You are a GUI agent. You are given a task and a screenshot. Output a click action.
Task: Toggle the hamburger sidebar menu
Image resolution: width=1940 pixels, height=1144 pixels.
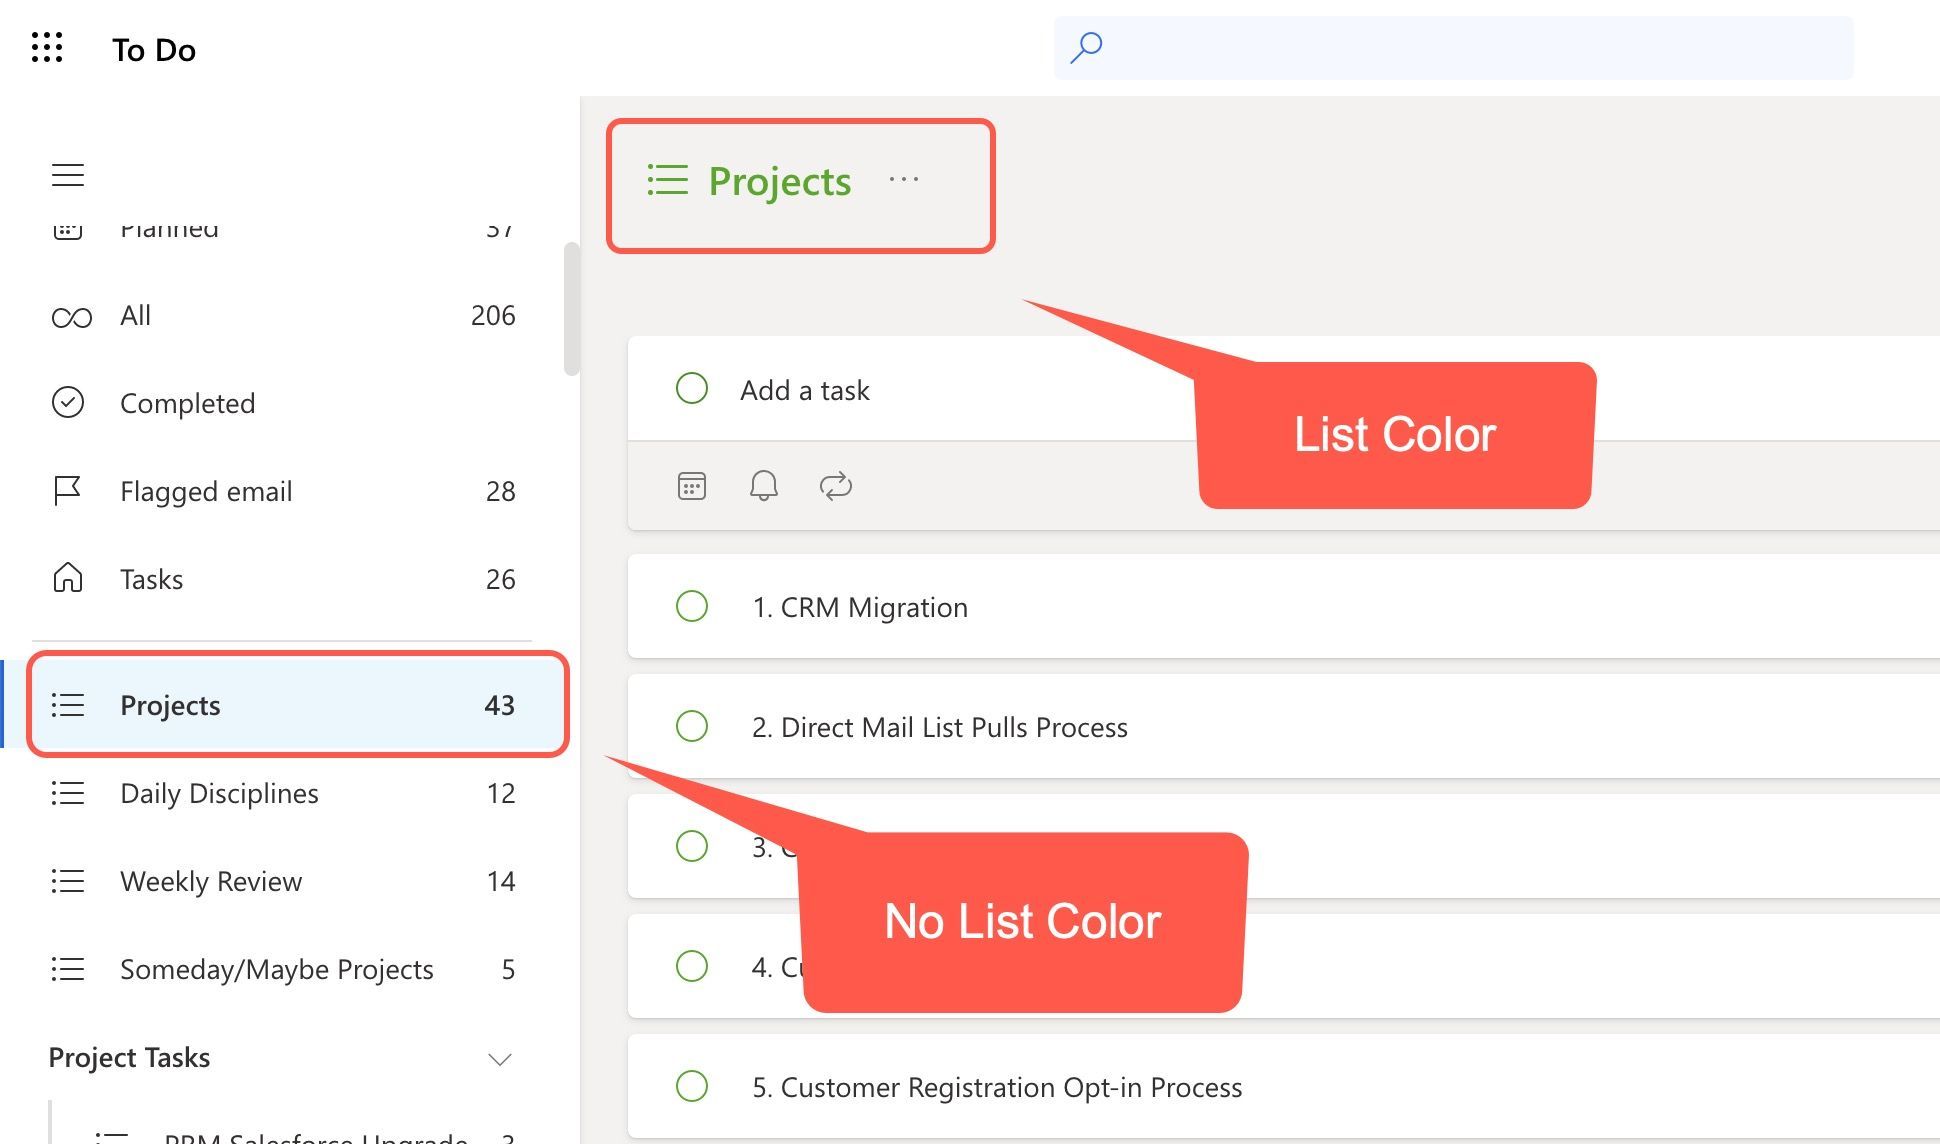68,175
